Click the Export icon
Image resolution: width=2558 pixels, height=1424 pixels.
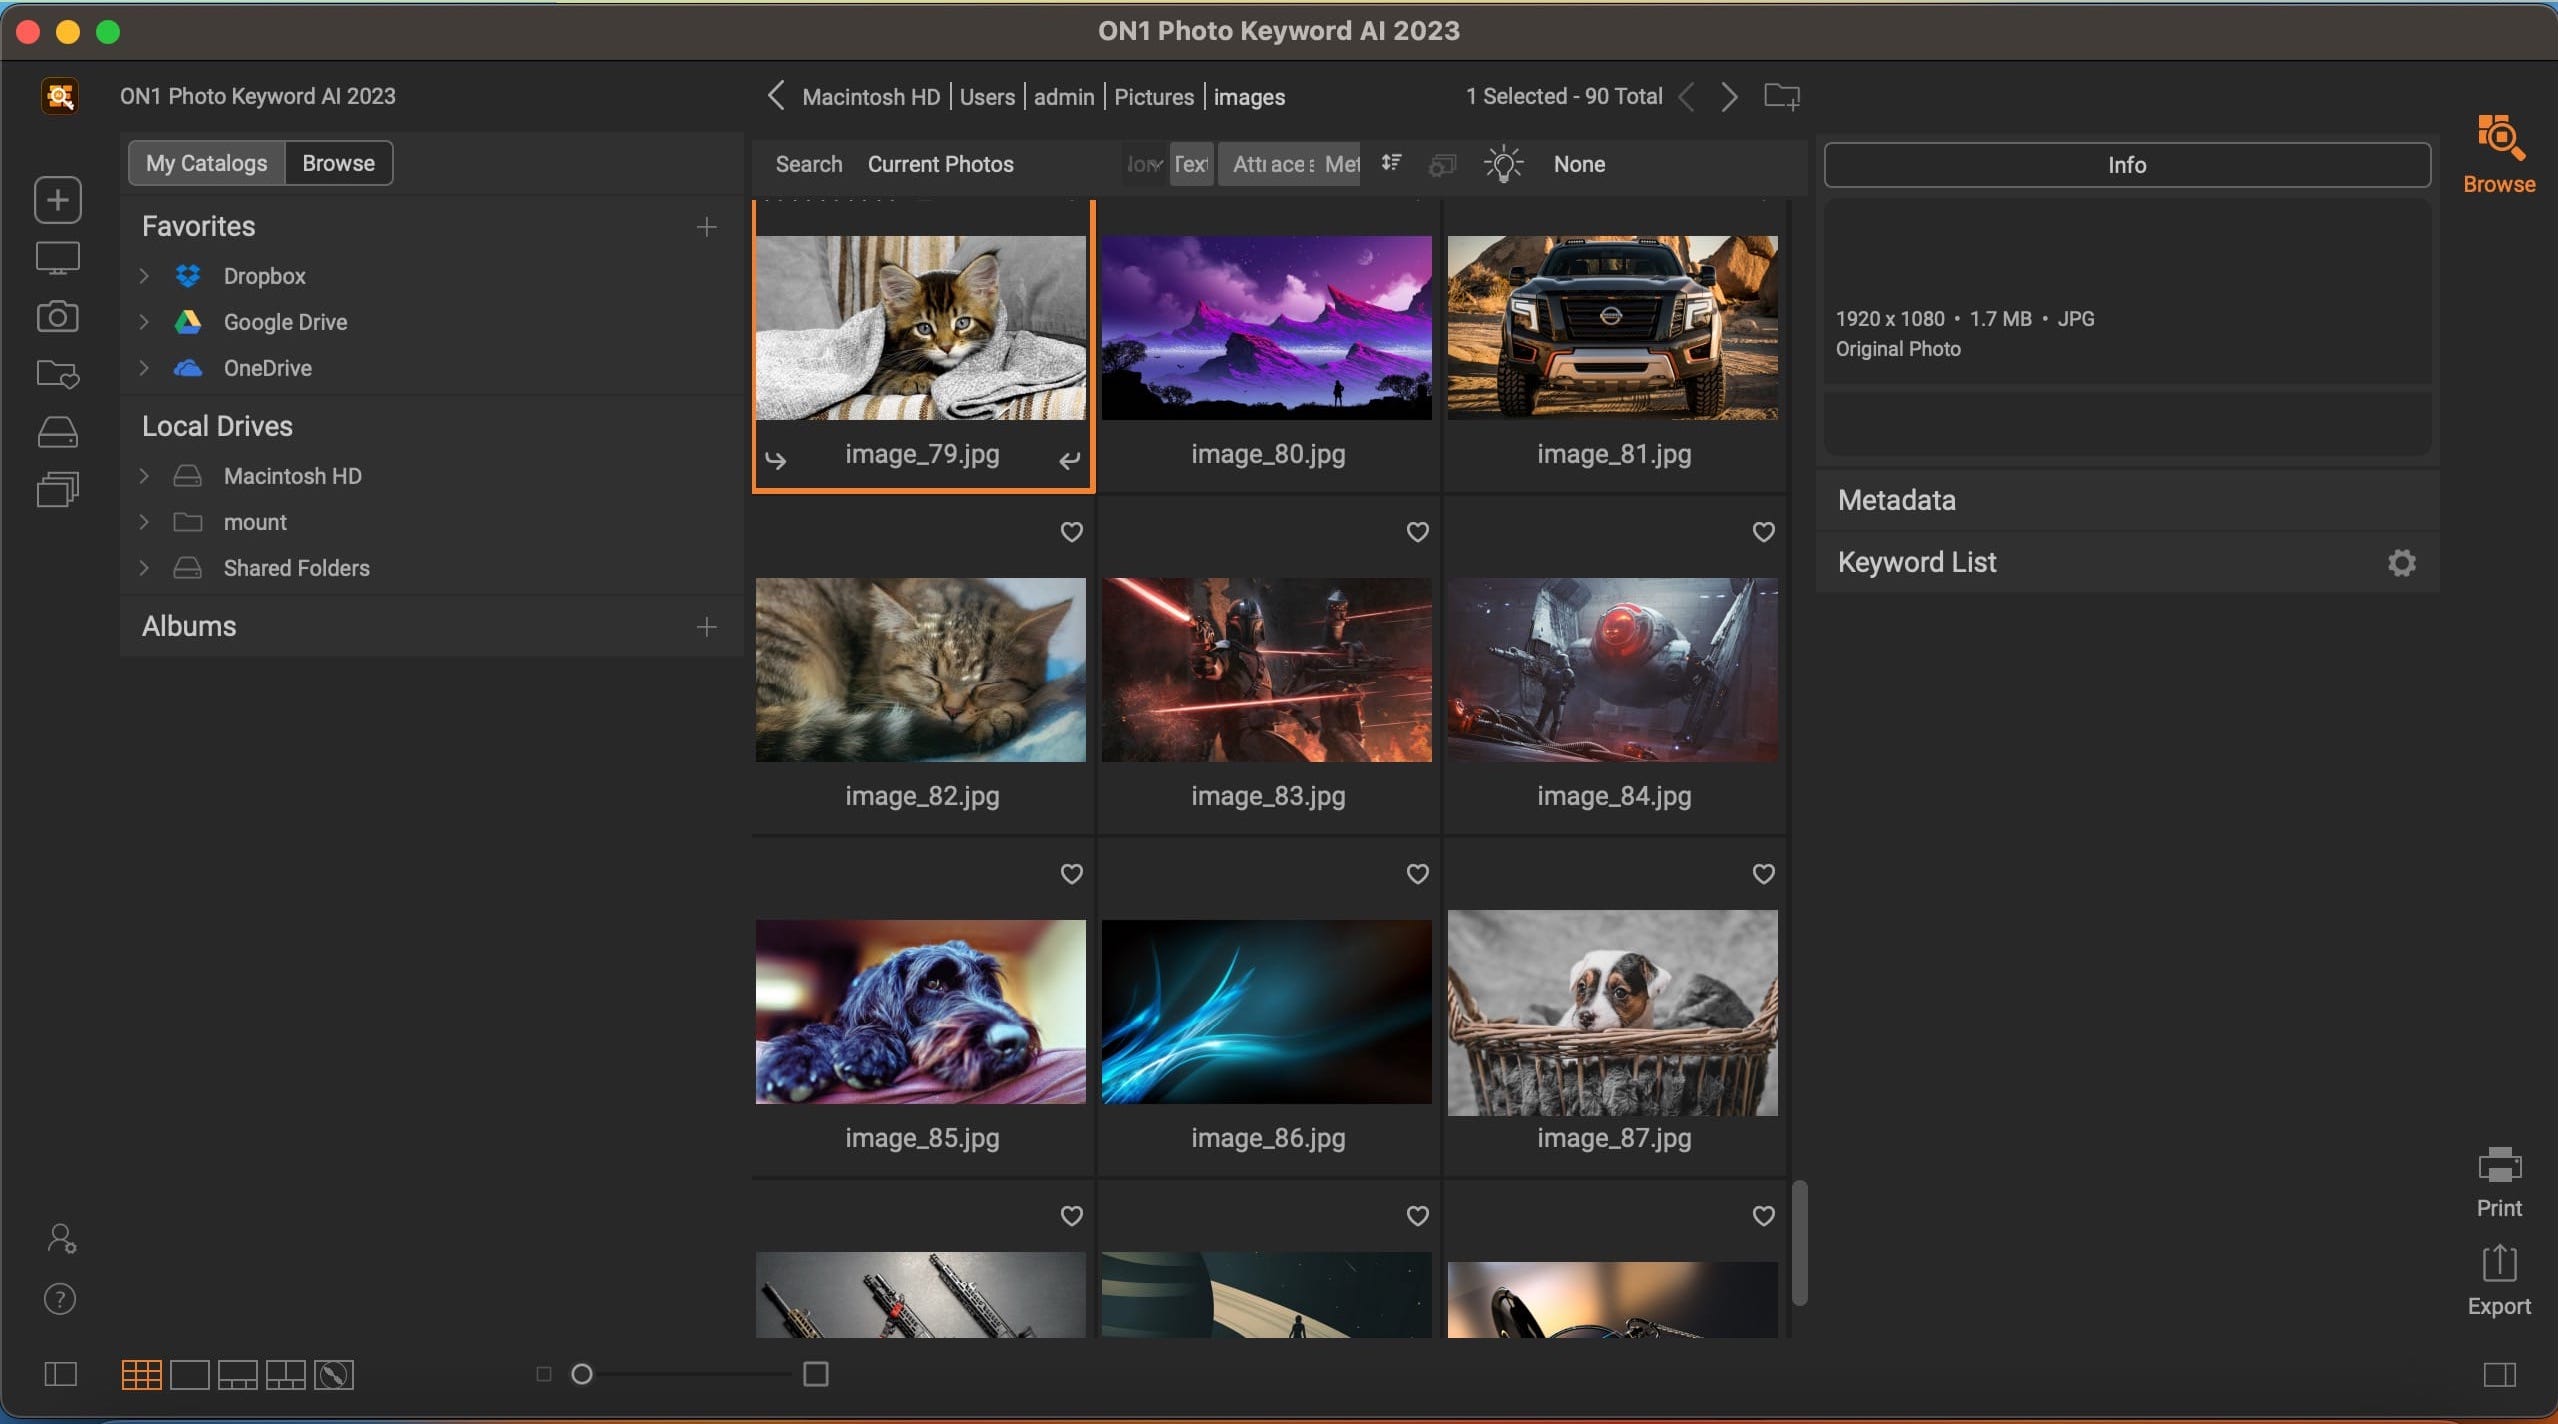point(2499,1280)
